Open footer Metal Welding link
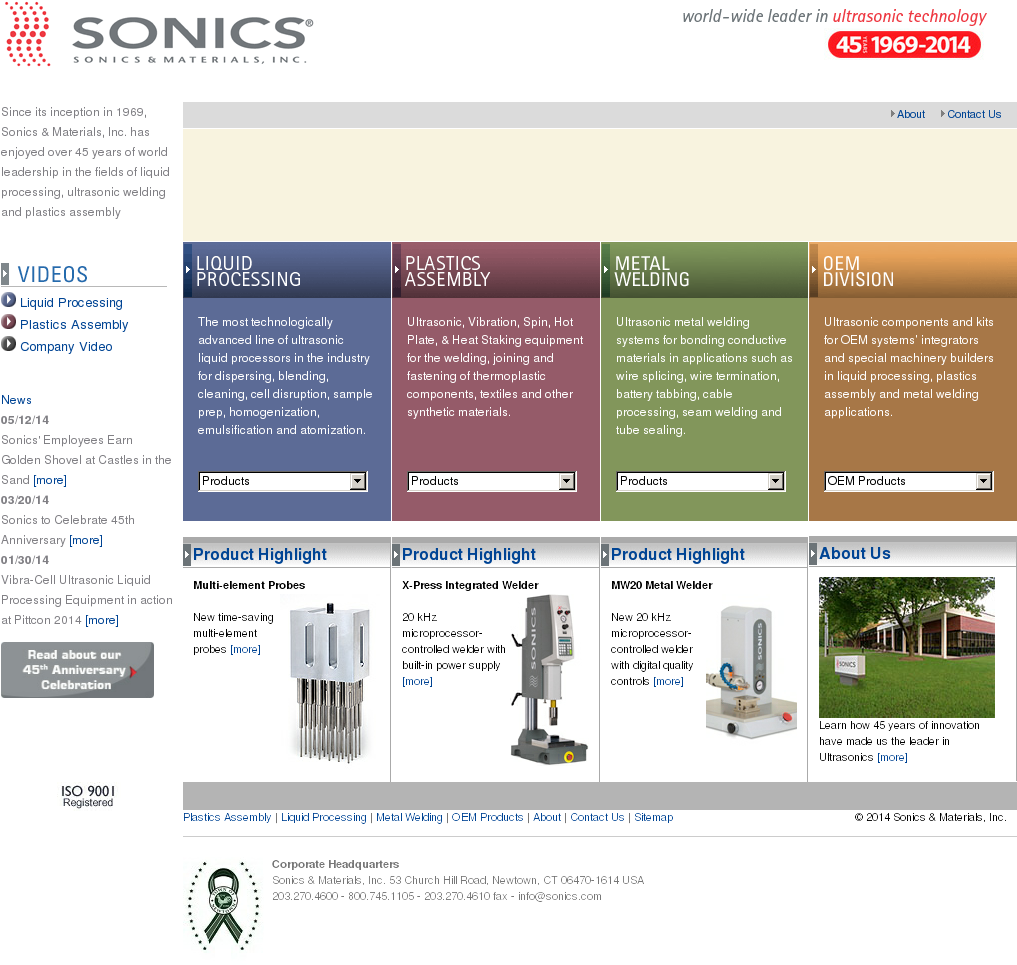1017x965 pixels. pos(409,818)
